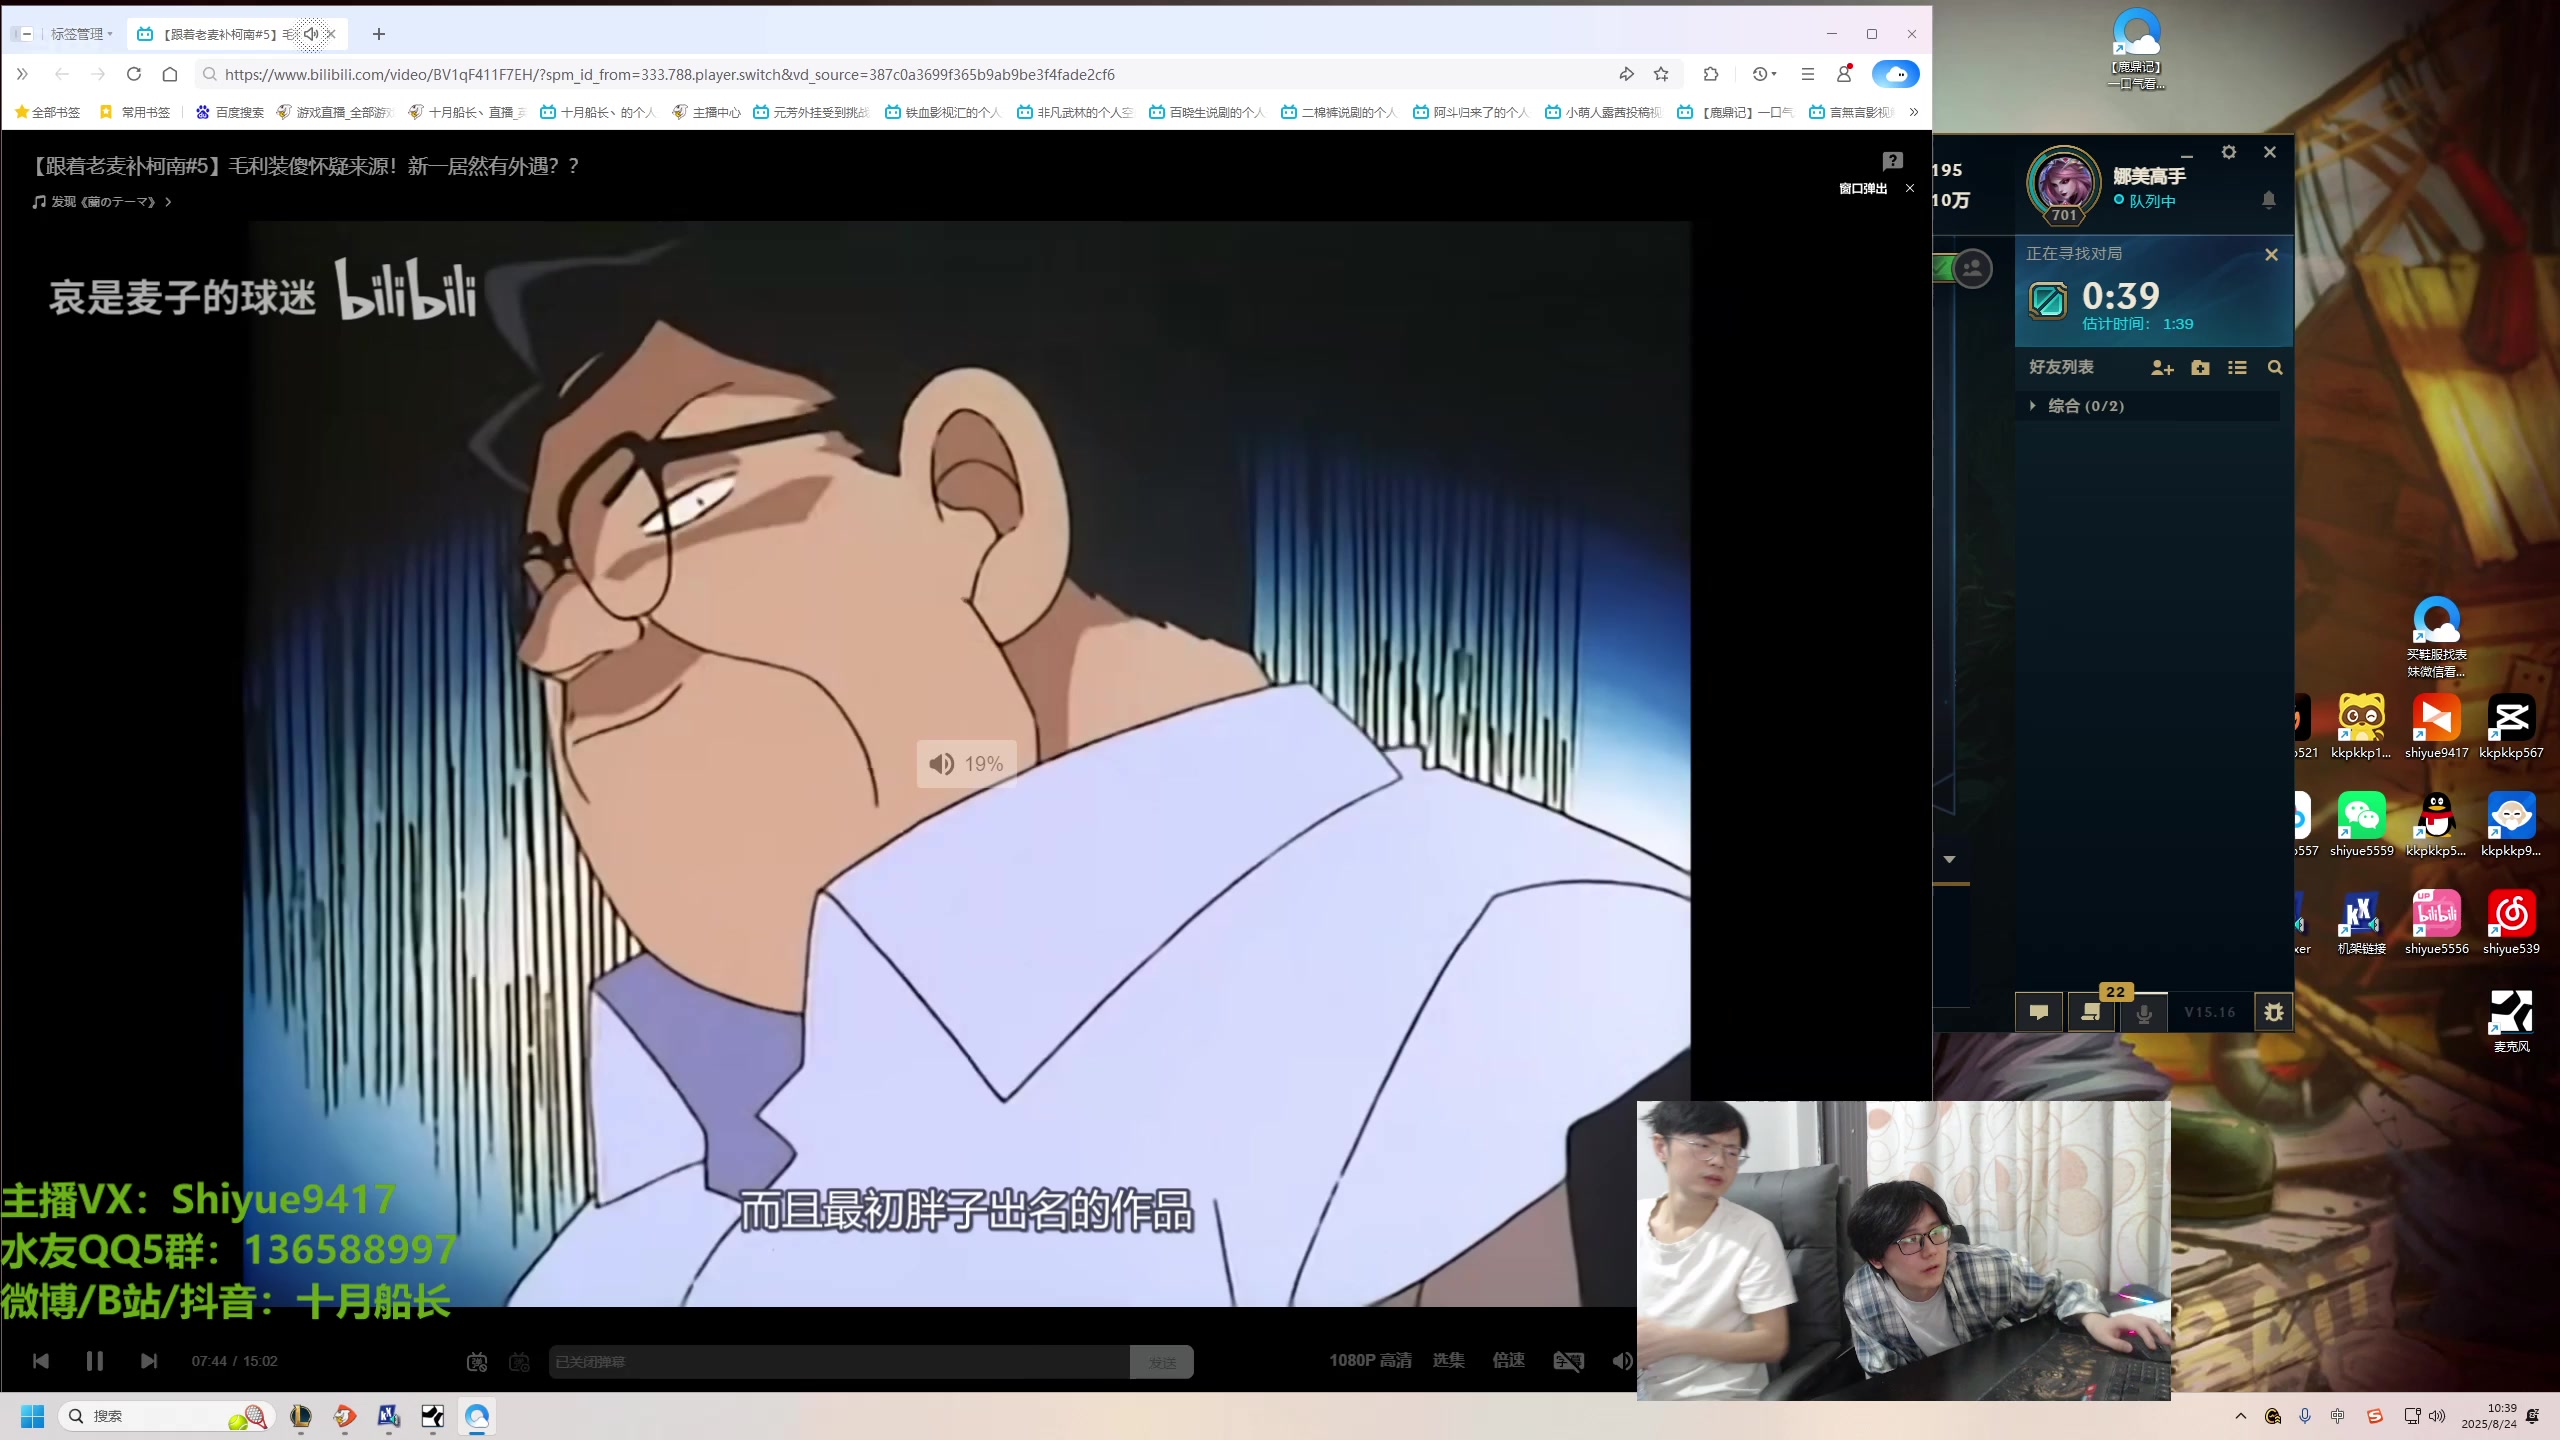Expand the hidden bookmarks overflow chevron
2560x1440 pixels.
coord(1913,112)
